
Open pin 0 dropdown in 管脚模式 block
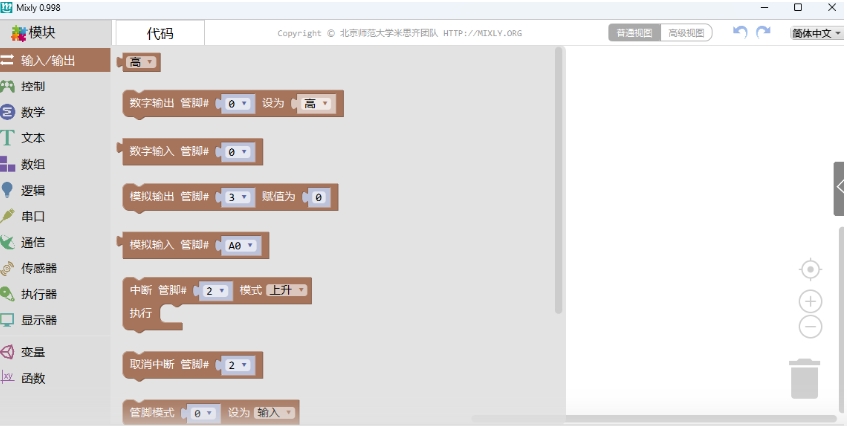[x=204, y=414]
